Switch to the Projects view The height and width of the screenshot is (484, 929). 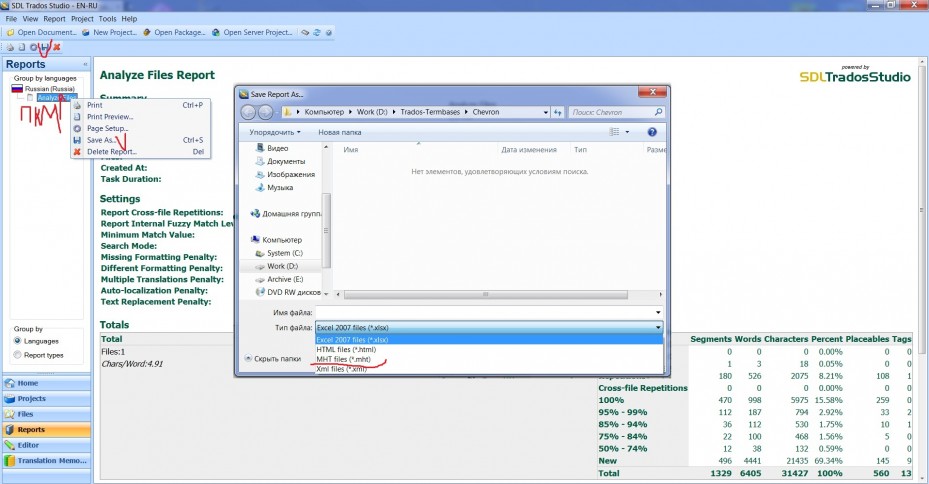(46, 399)
